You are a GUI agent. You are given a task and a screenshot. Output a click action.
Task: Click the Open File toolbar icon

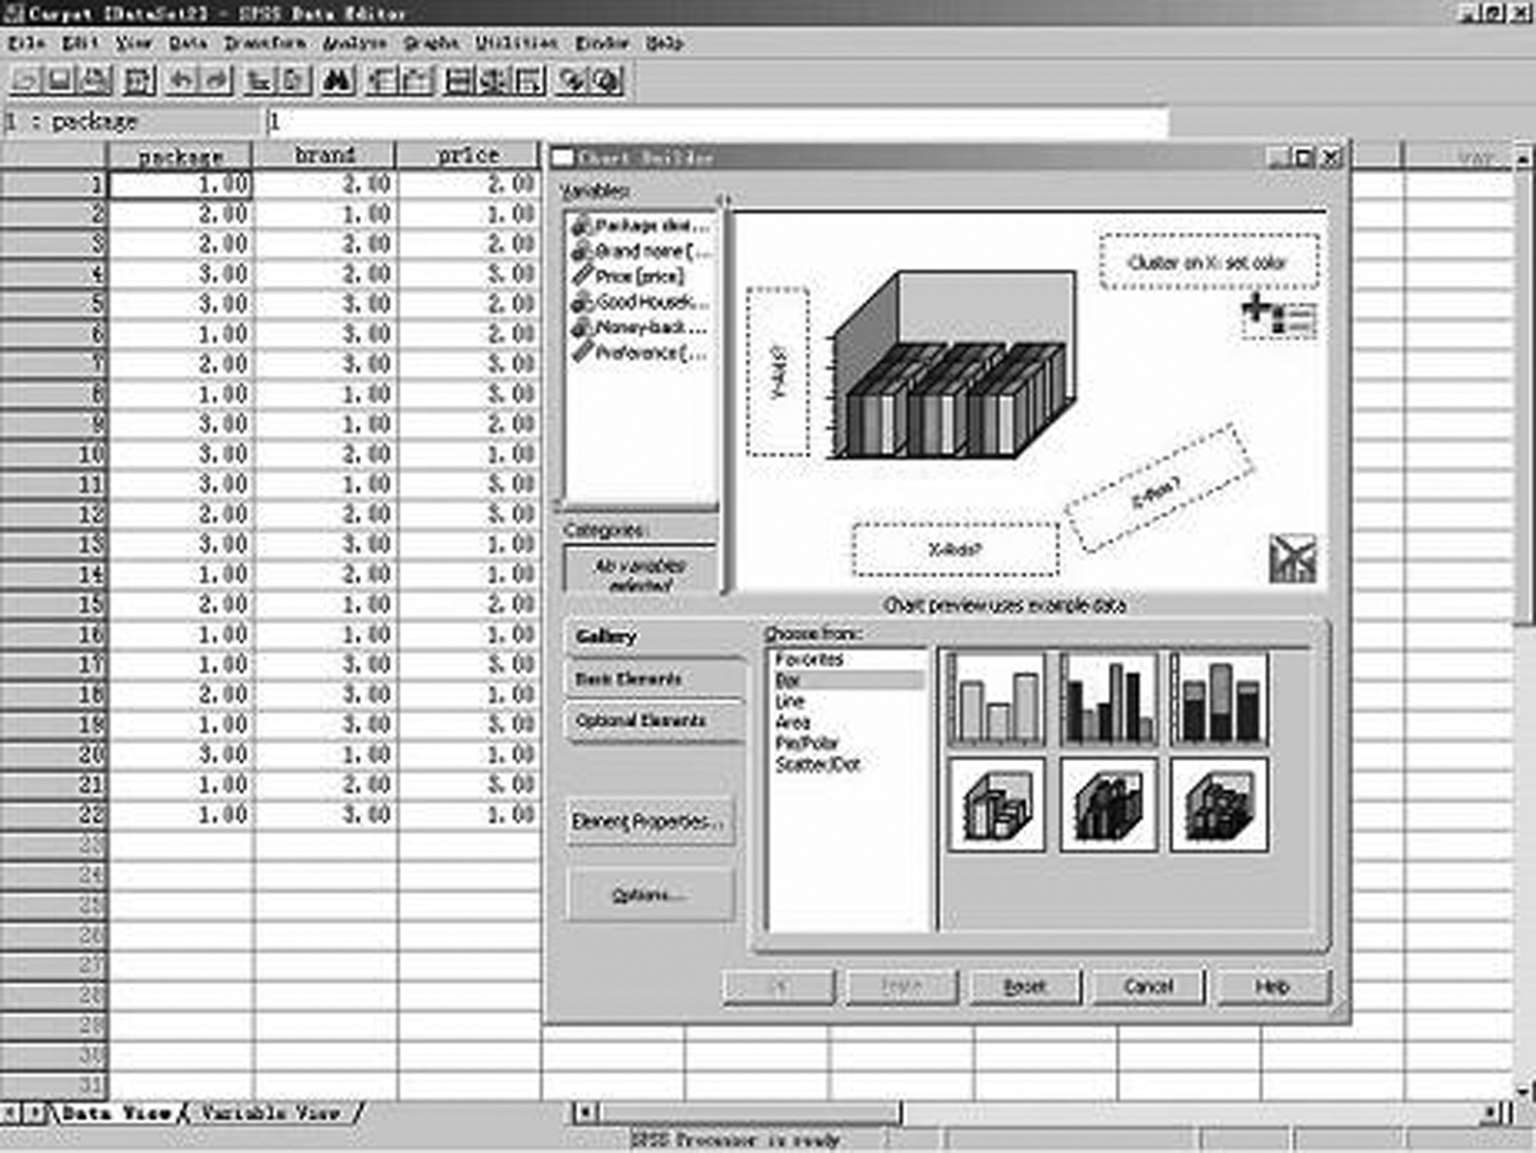tap(25, 80)
